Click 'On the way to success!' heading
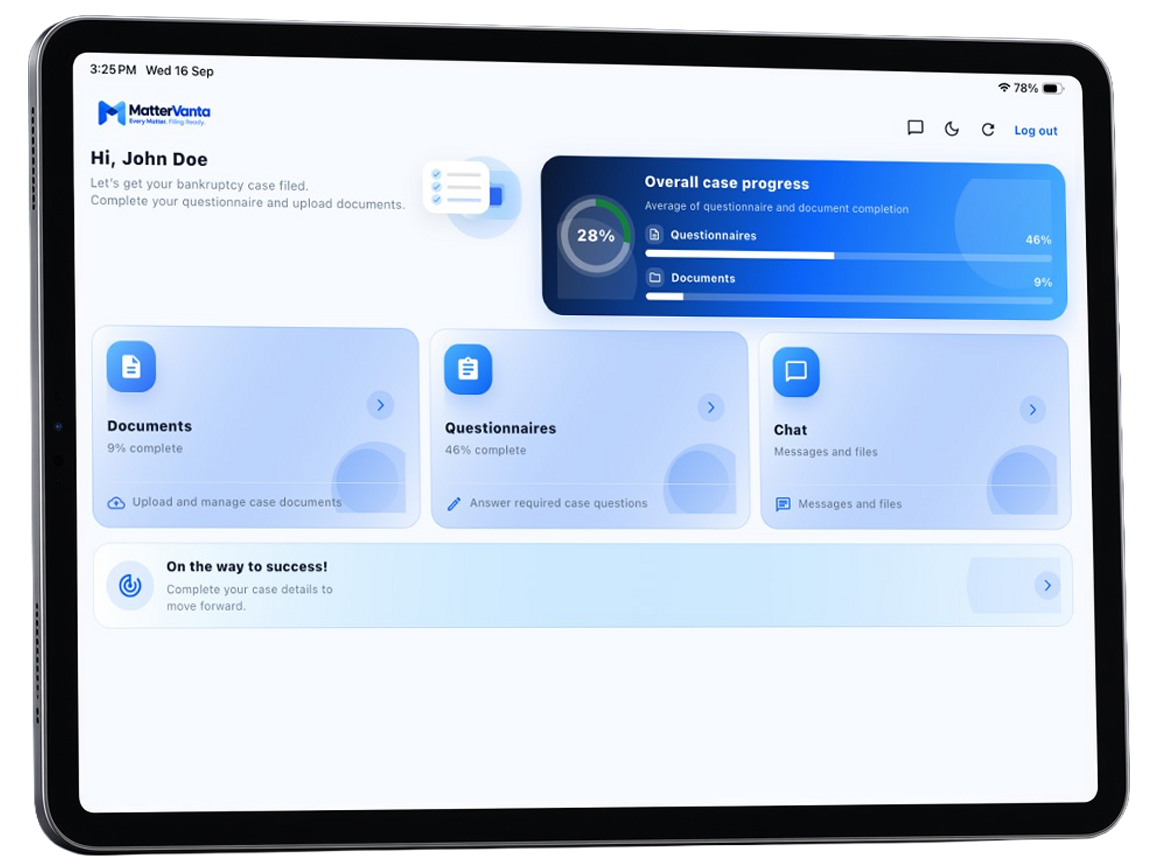 247,566
